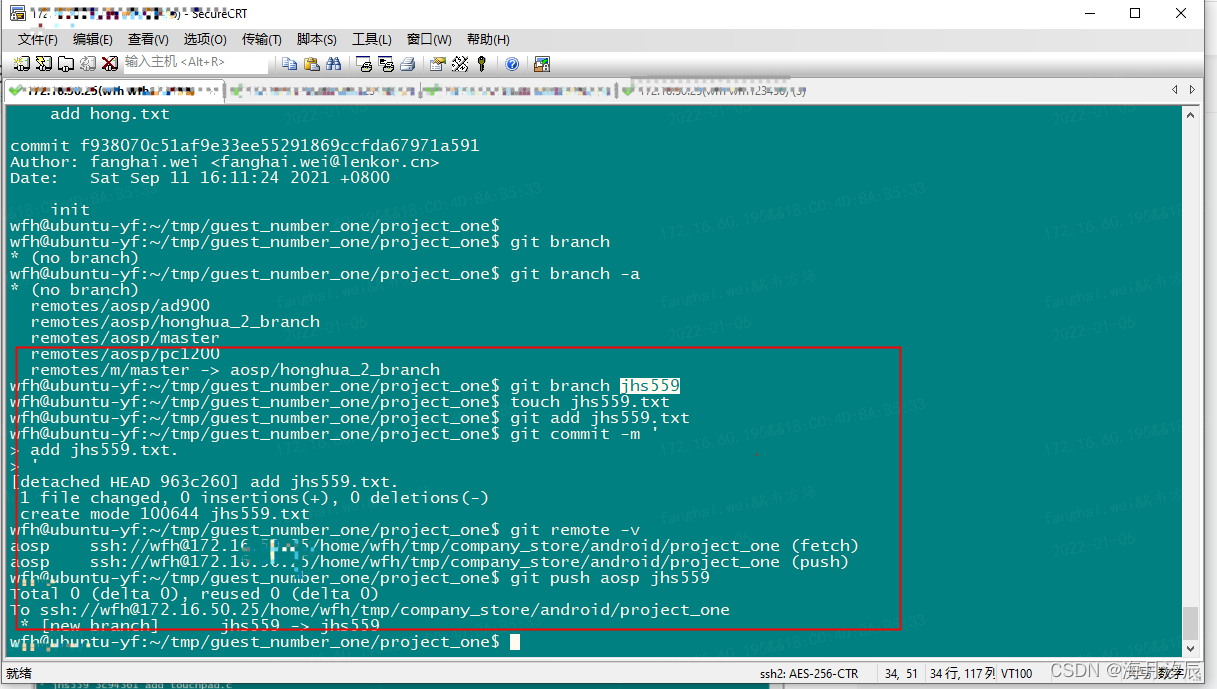Click highlighted text jhs559 in terminal

pyautogui.click(x=650, y=386)
